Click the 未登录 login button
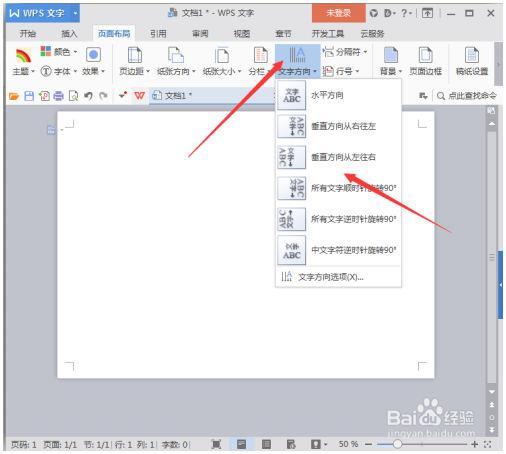Image resolution: width=506 pixels, height=454 pixels. click(x=338, y=13)
